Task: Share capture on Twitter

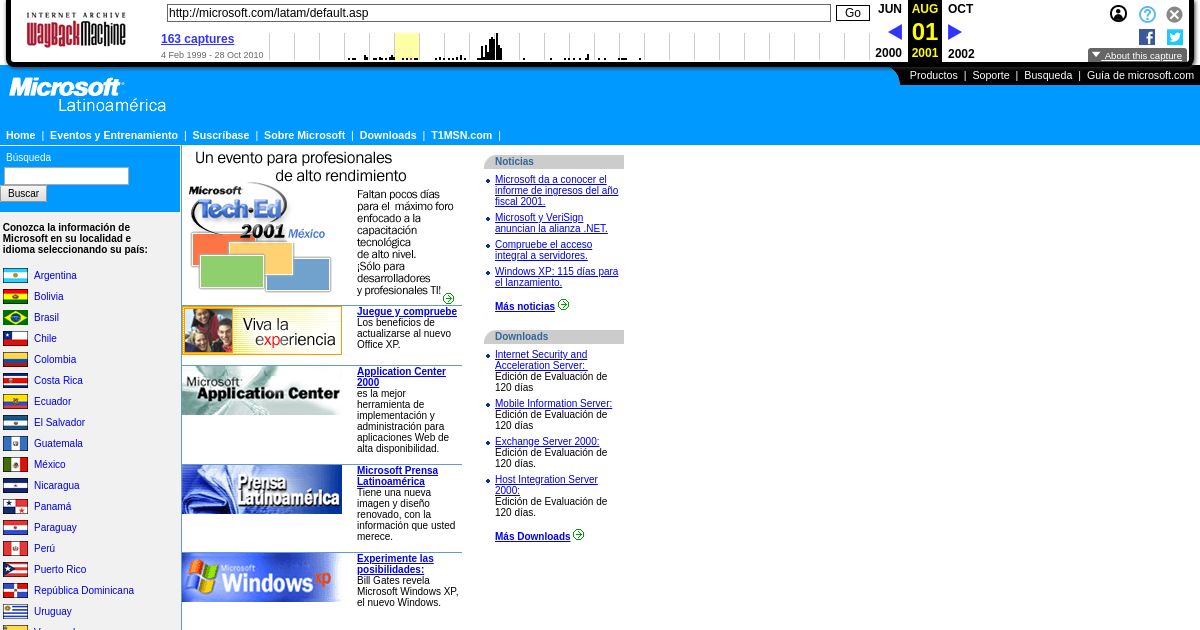Action: pos(1175,37)
